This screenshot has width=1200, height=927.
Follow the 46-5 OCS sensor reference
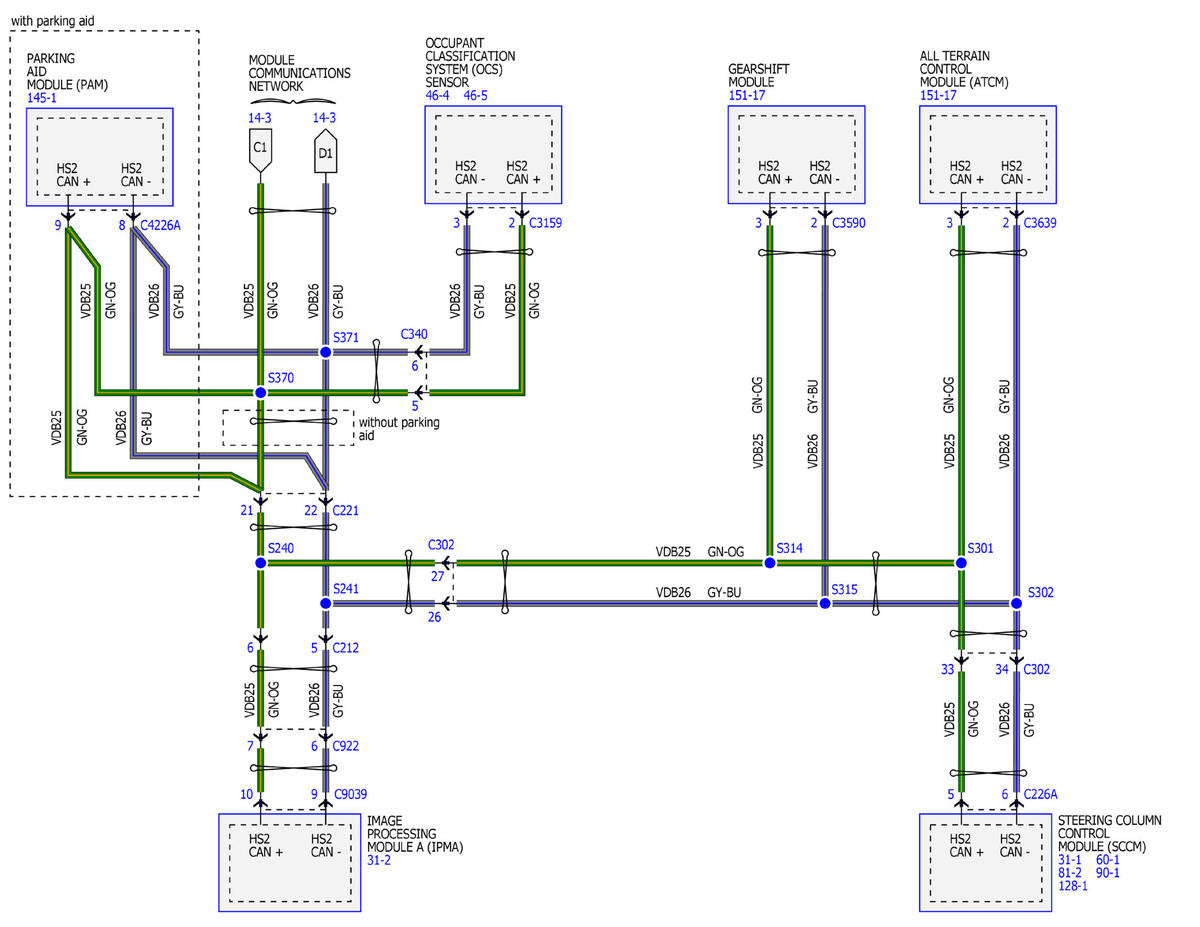pos(476,96)
